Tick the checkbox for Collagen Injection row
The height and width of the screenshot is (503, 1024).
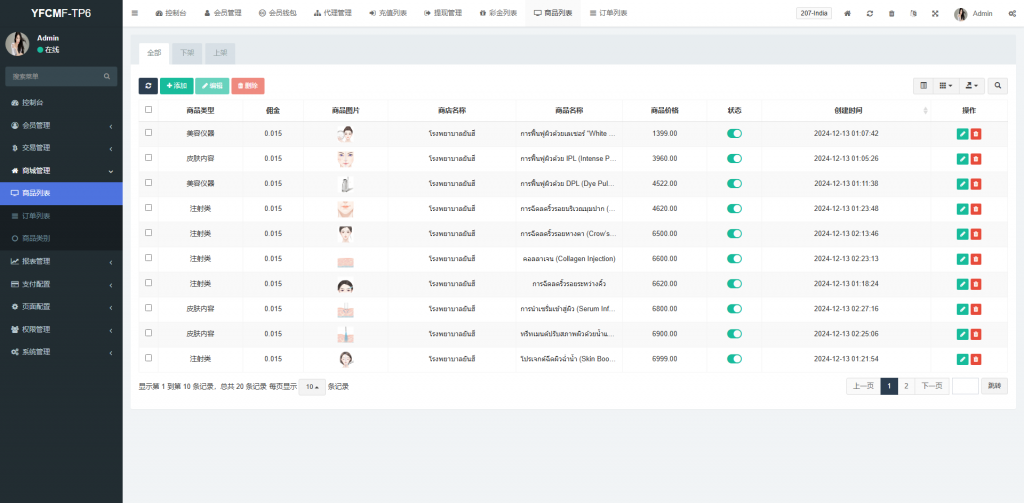149,258
